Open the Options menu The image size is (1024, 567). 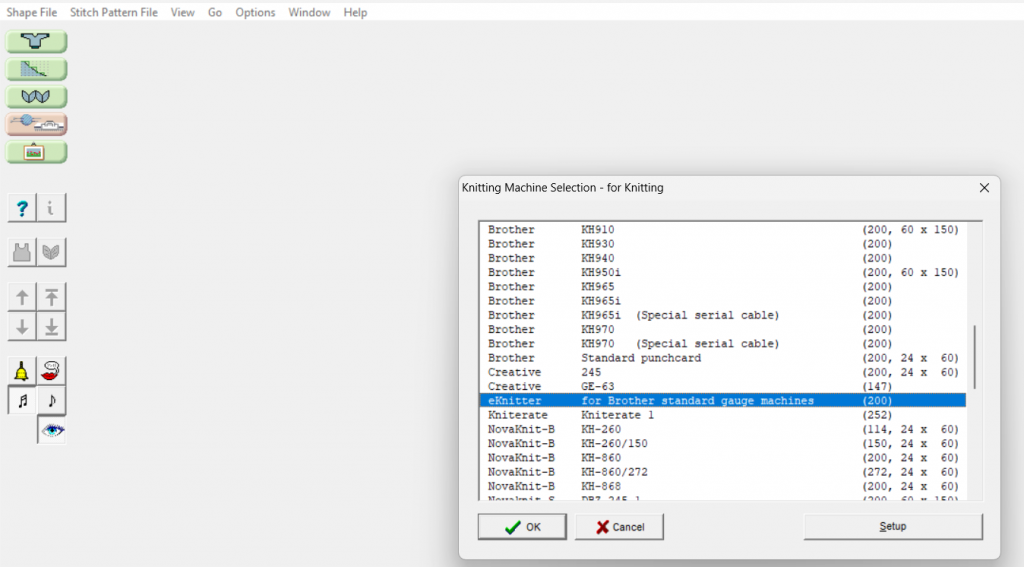[255, 12]
